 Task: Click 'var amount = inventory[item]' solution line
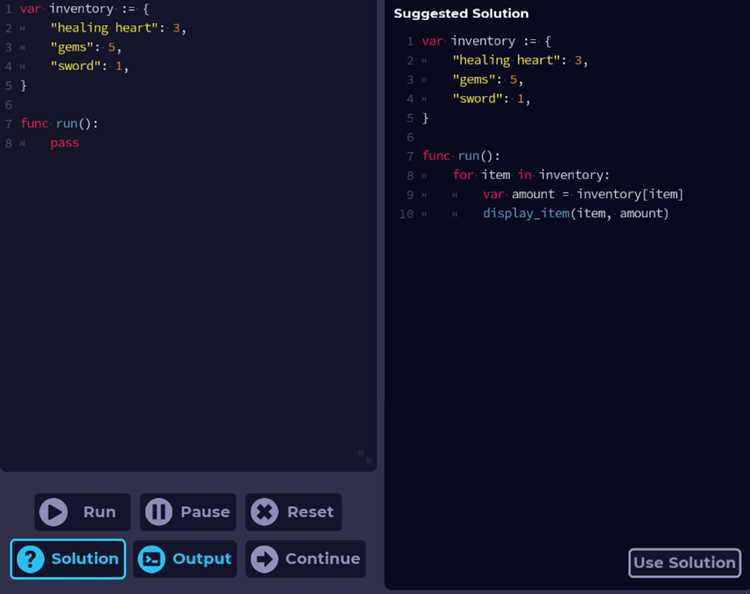pyautogui.click(x=583, y=194)
